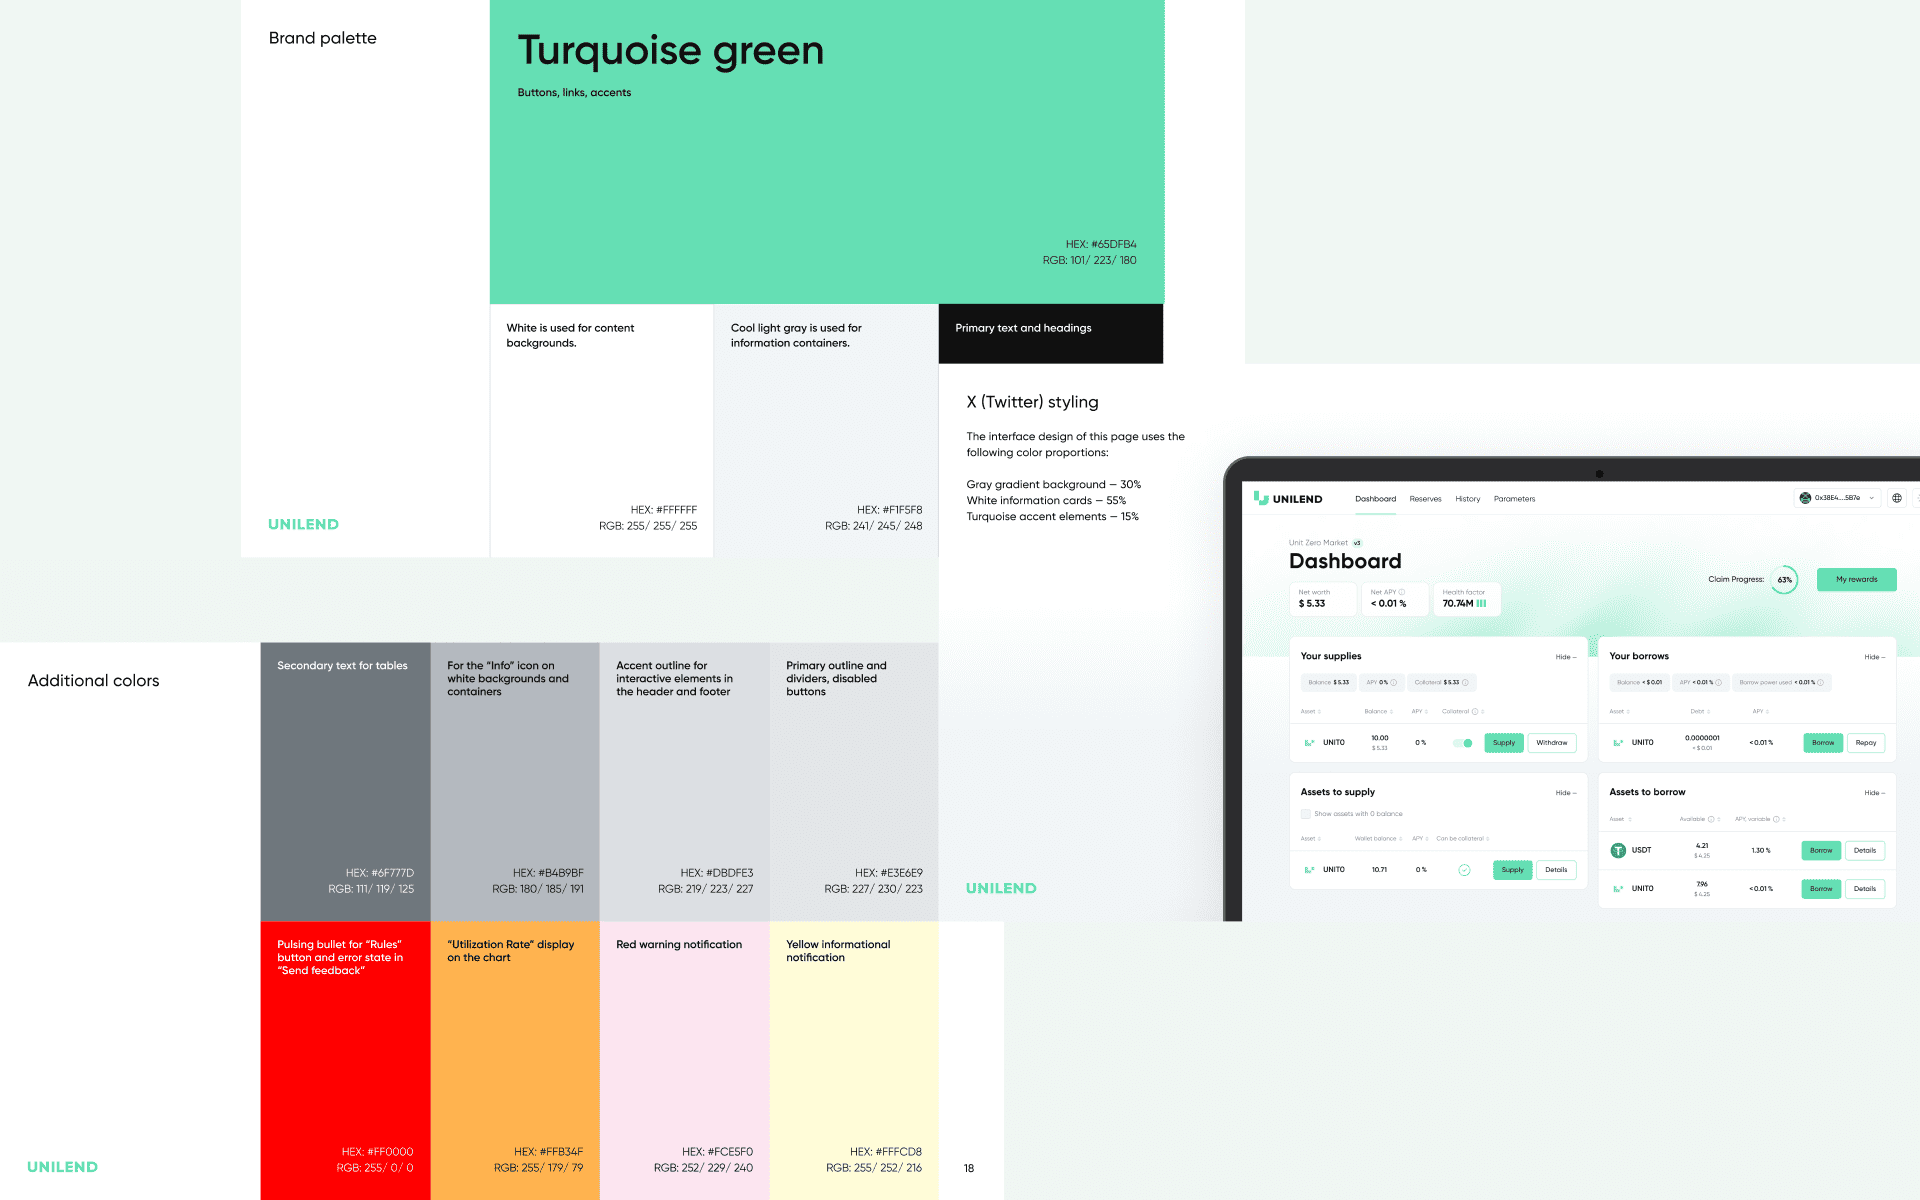Collapse the Your supplies panel via Hide
This screenshot has width=1920, height=1200.
(x=1565, y=657)
